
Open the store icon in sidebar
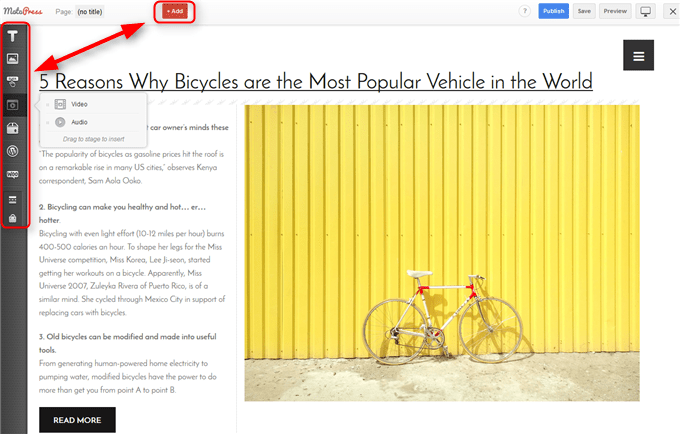tap(13, 218)
